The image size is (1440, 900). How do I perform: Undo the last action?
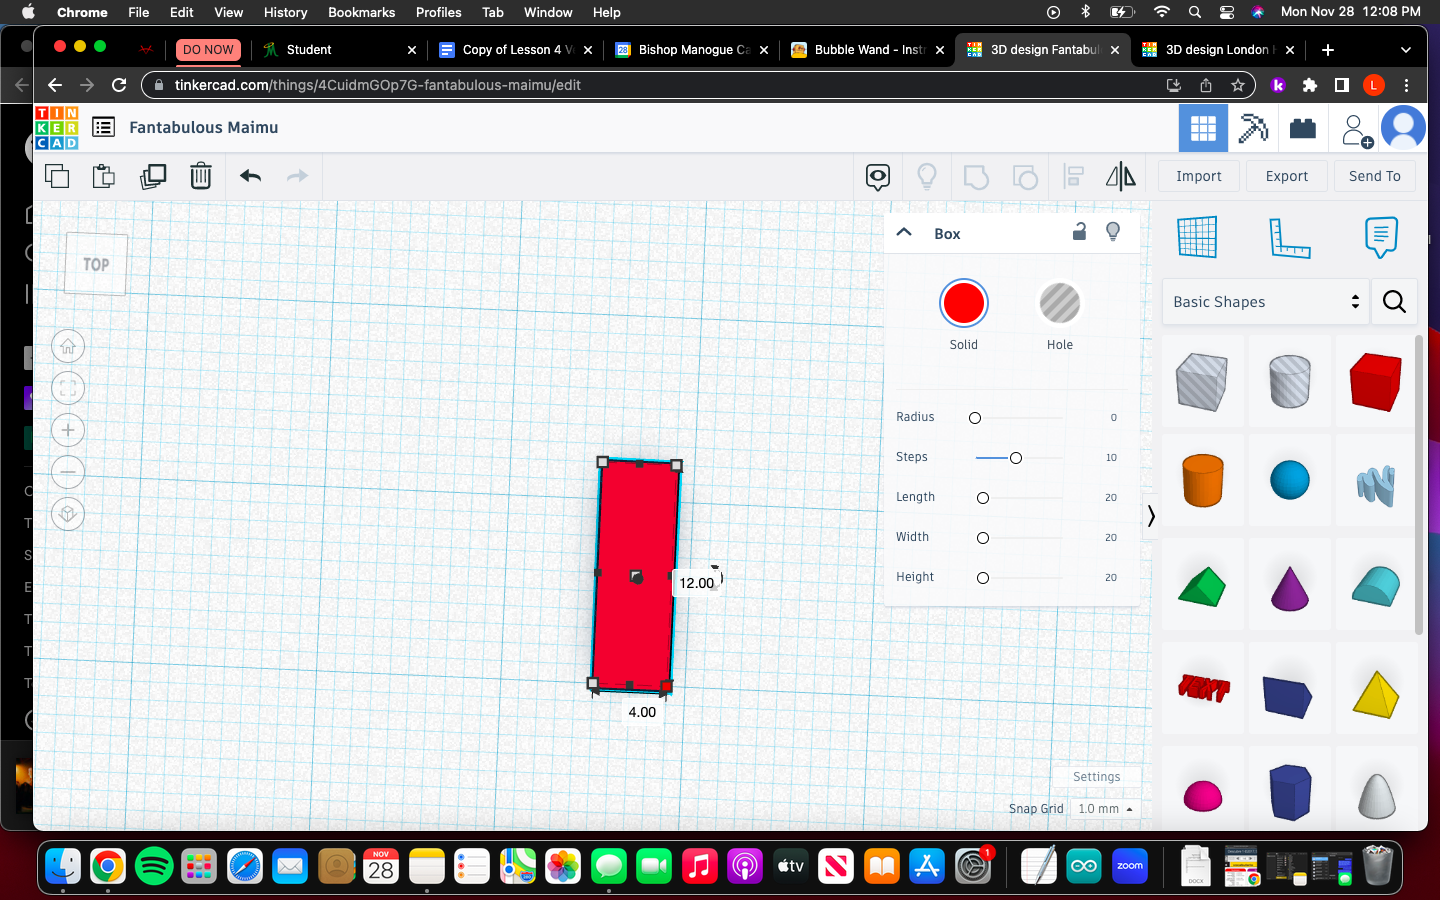250,176
